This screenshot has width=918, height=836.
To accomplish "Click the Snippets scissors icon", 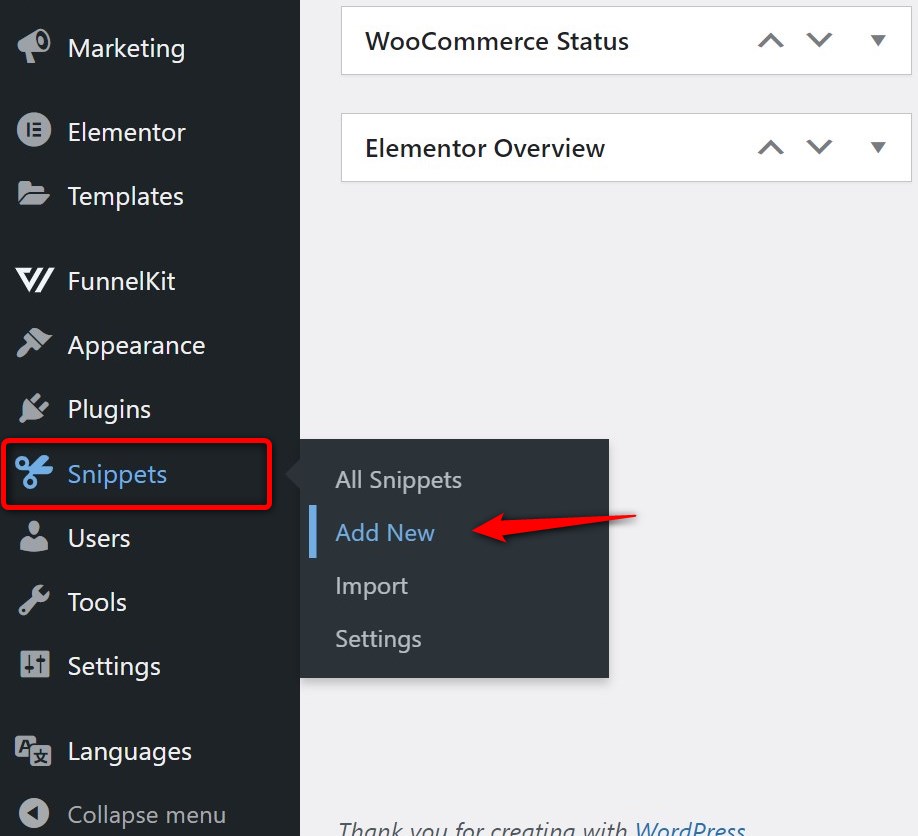I will (x=35, y=473).
